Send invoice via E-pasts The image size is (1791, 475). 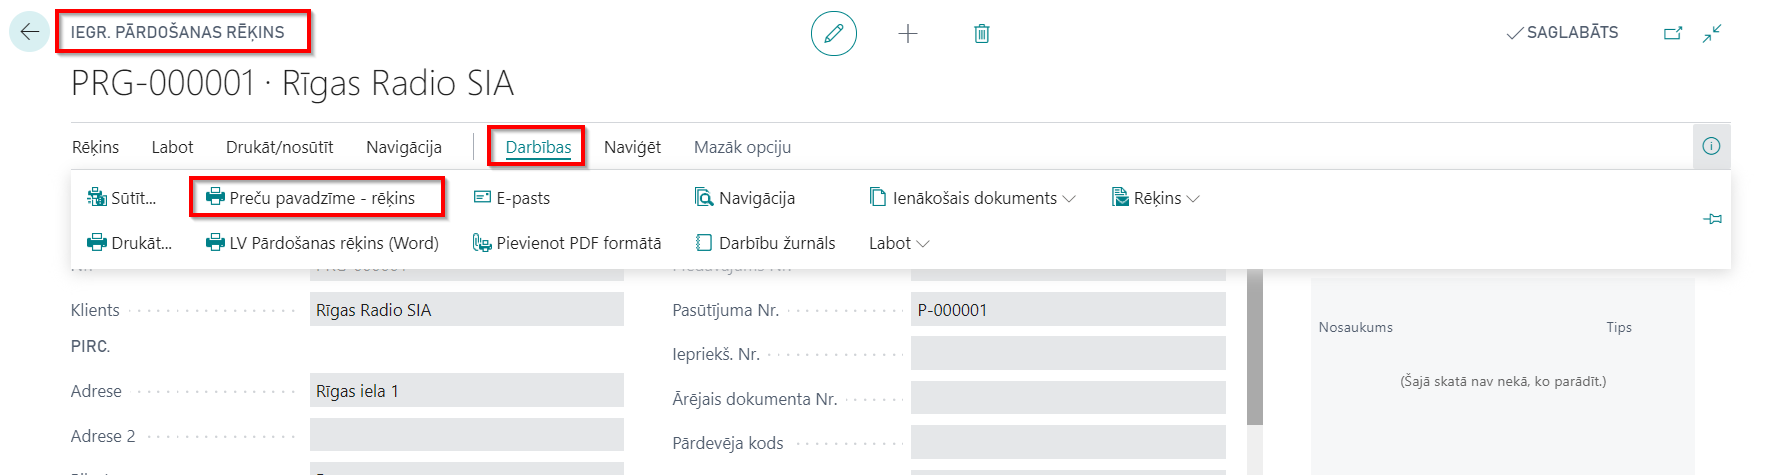pos(511,198)
